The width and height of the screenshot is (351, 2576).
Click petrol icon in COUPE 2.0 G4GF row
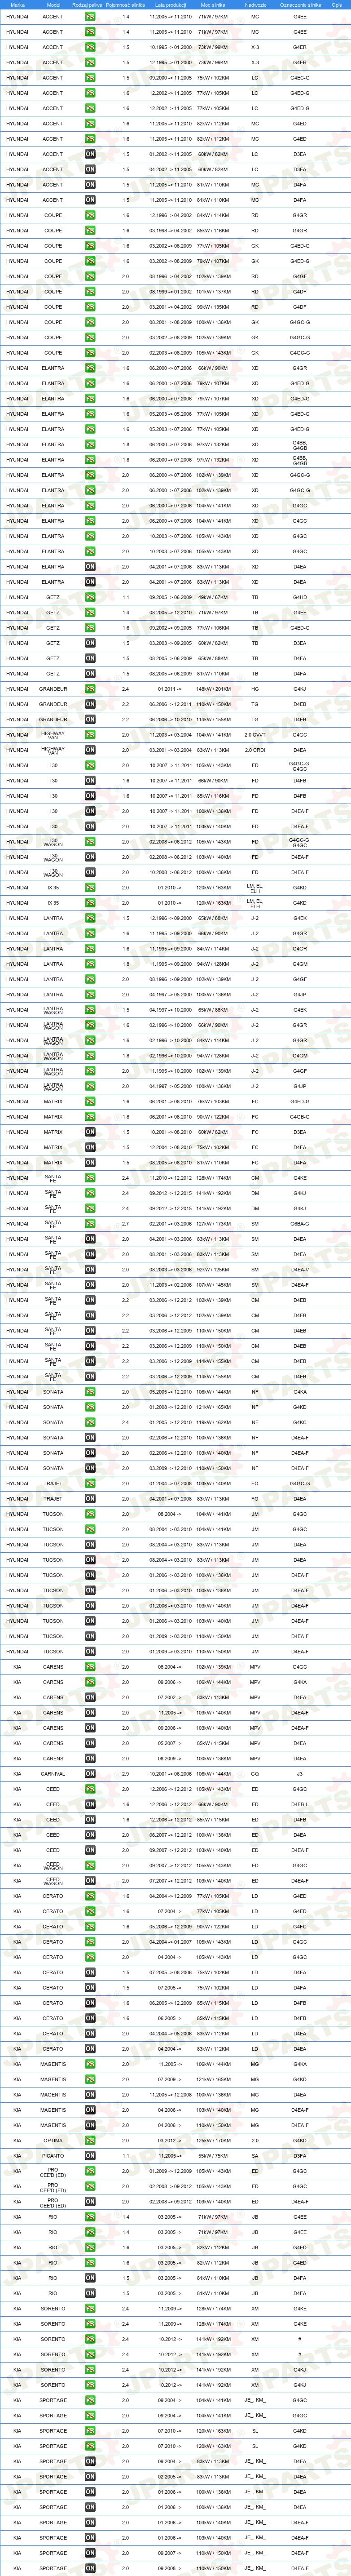[90, 276]
